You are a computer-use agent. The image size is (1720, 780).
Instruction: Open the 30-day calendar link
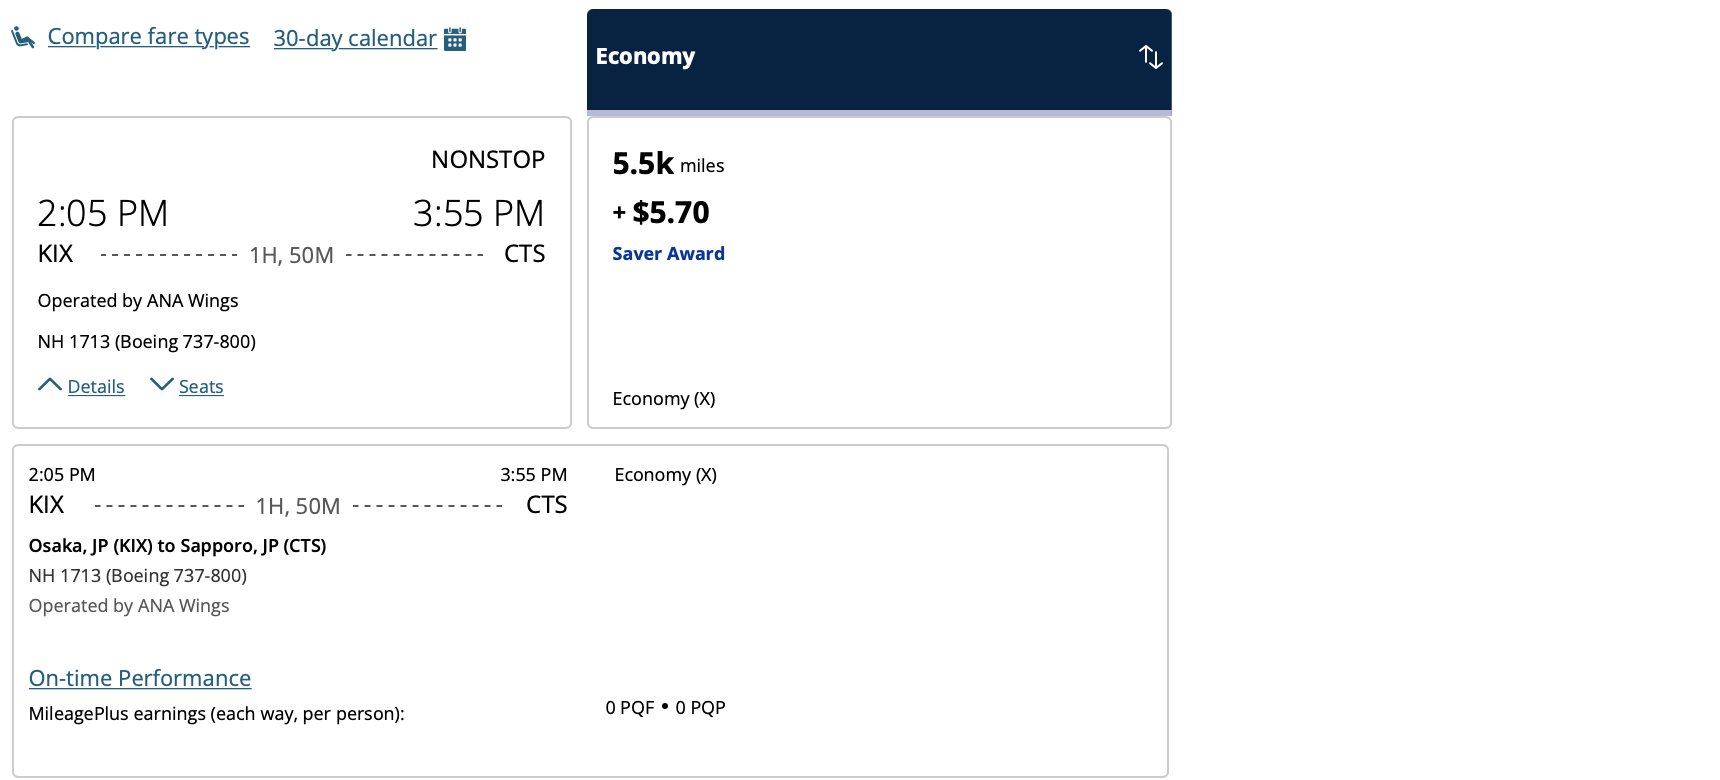pos(355,39)
